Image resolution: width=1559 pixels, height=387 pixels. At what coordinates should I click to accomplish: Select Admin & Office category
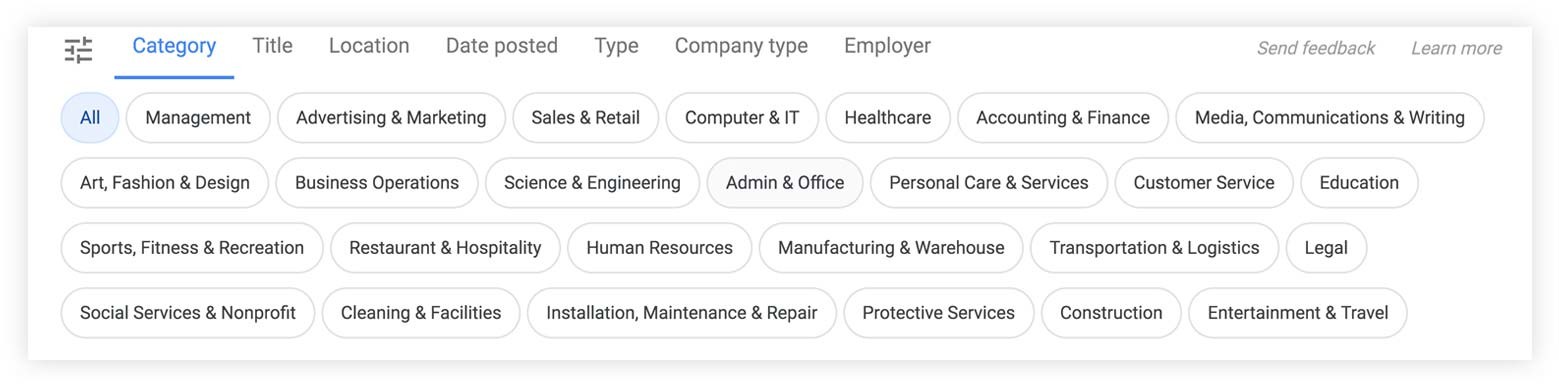coord(785,183)
